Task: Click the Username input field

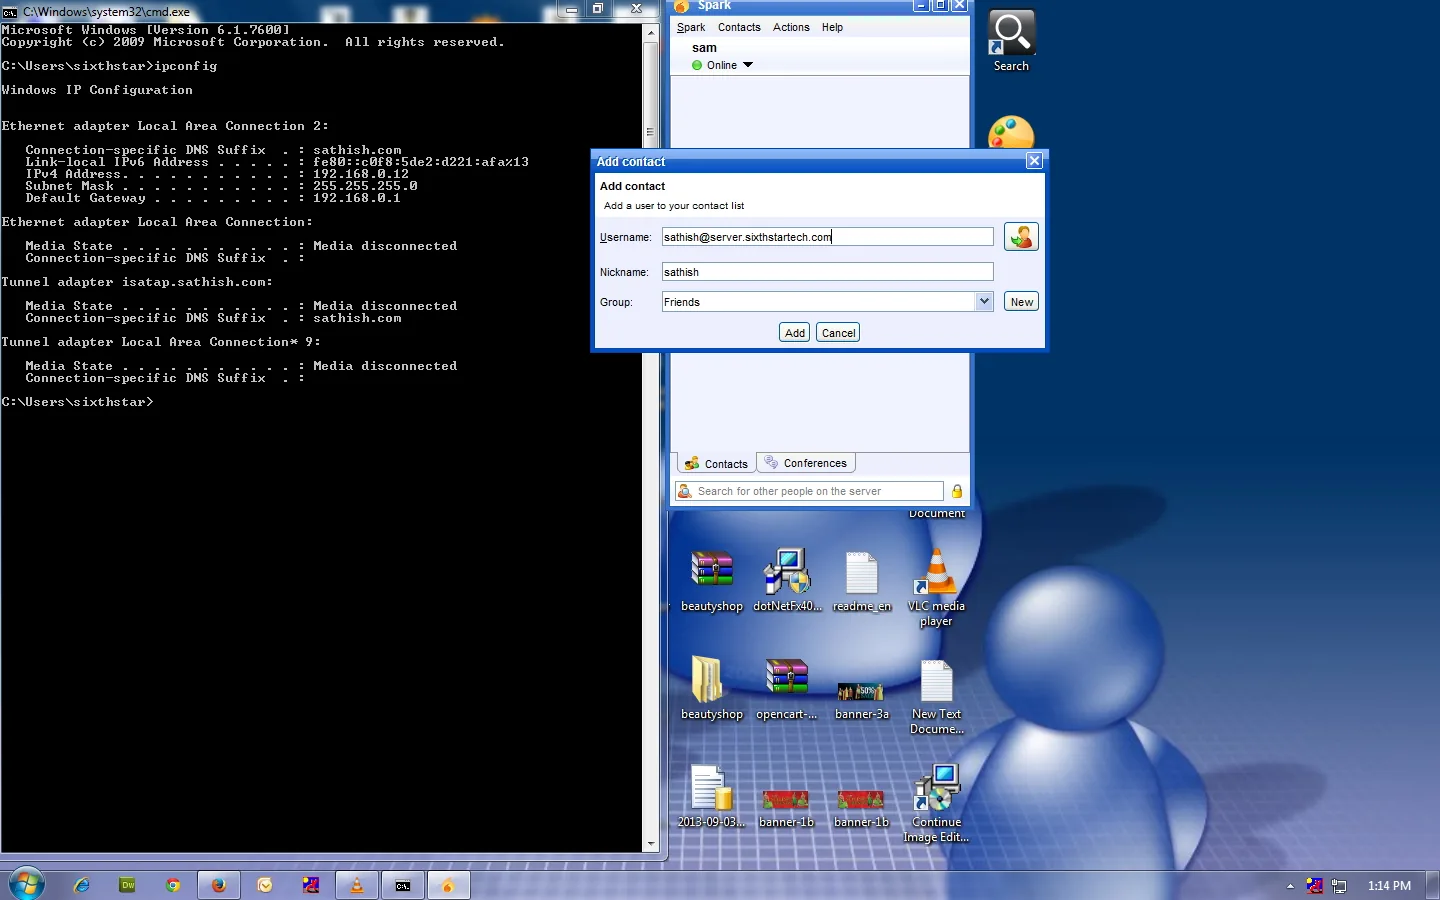Action: coord(828,237)
